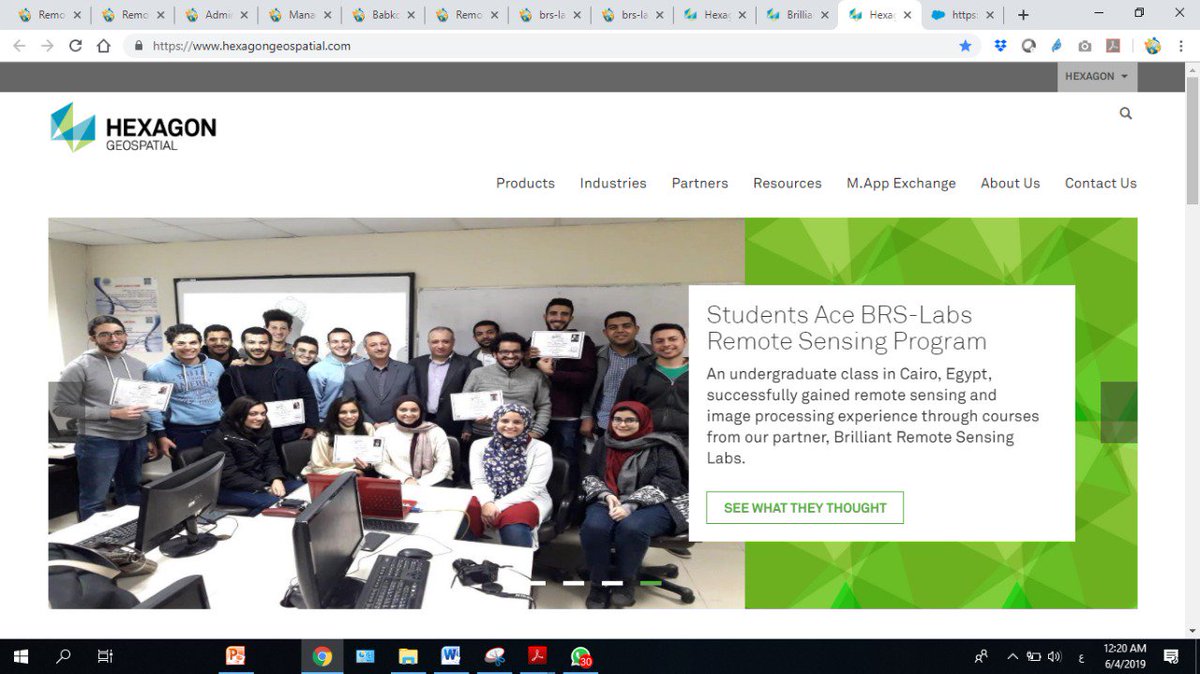Open File Explorer folder in taskbar

tap(408, 656)
